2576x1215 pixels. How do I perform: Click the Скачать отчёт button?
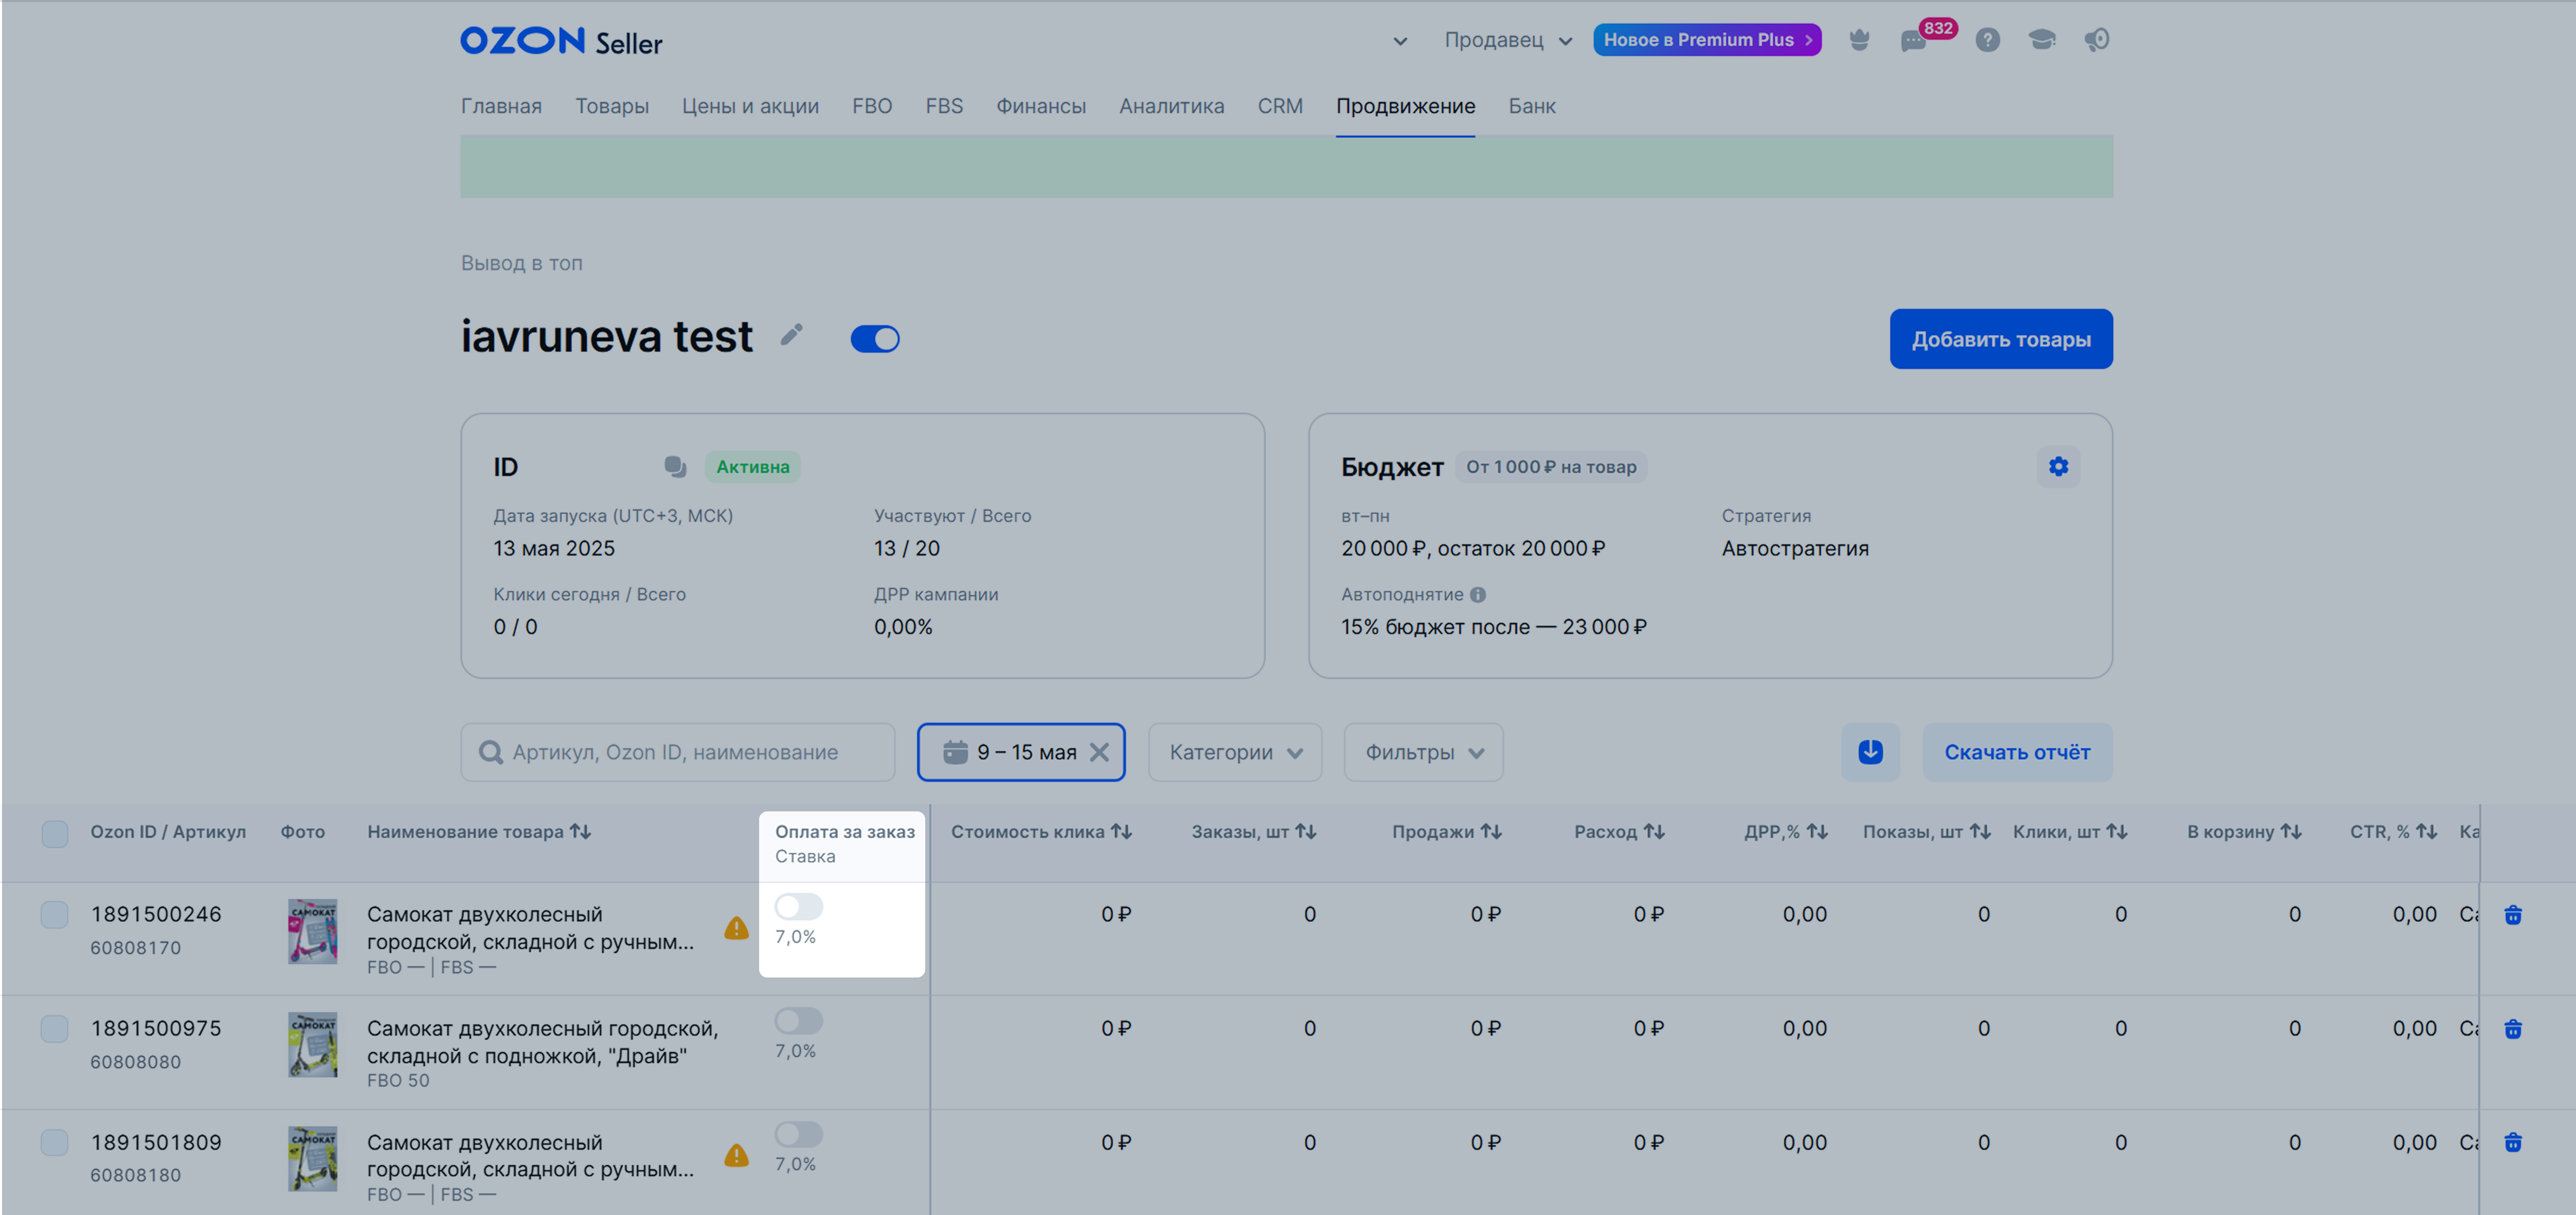[x=2017, y=752]
